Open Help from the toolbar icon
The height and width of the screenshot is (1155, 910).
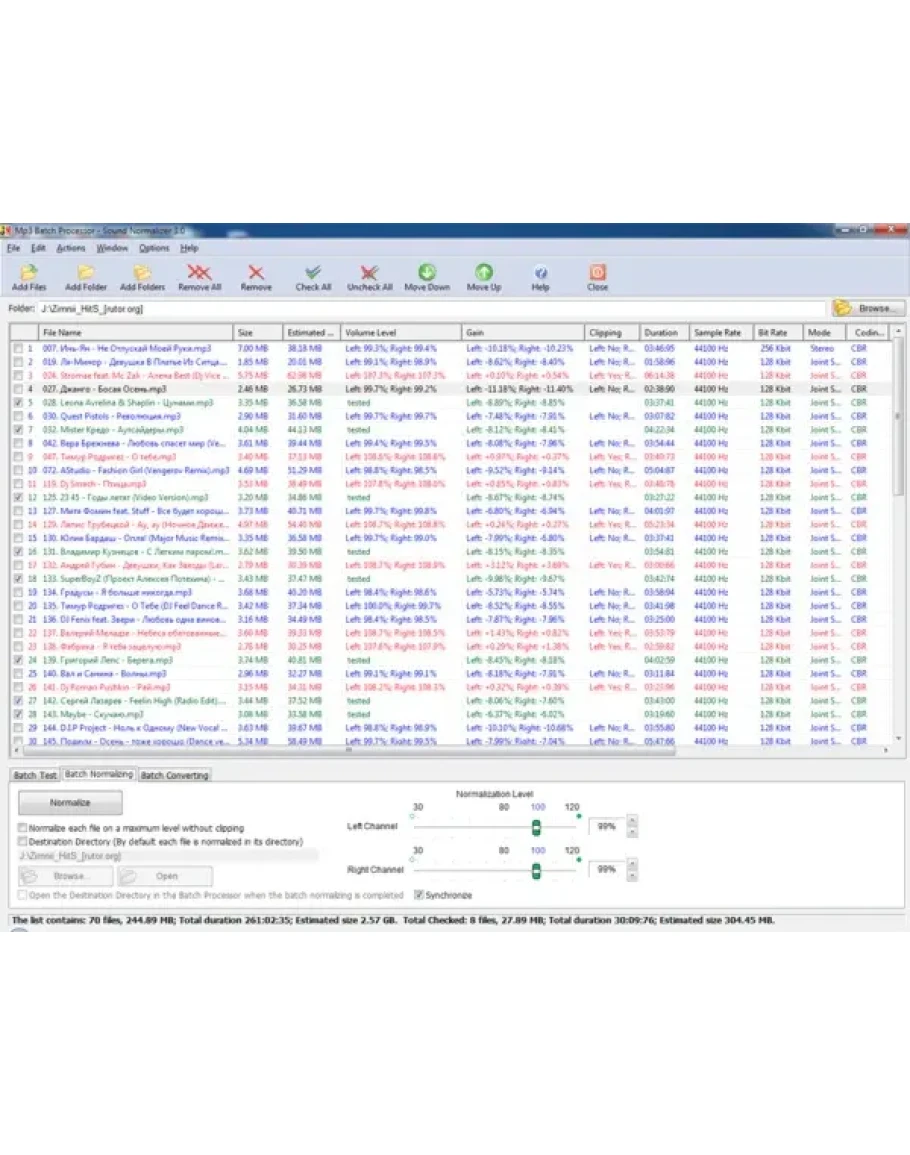pyautogui.click(x=540, y=277)
